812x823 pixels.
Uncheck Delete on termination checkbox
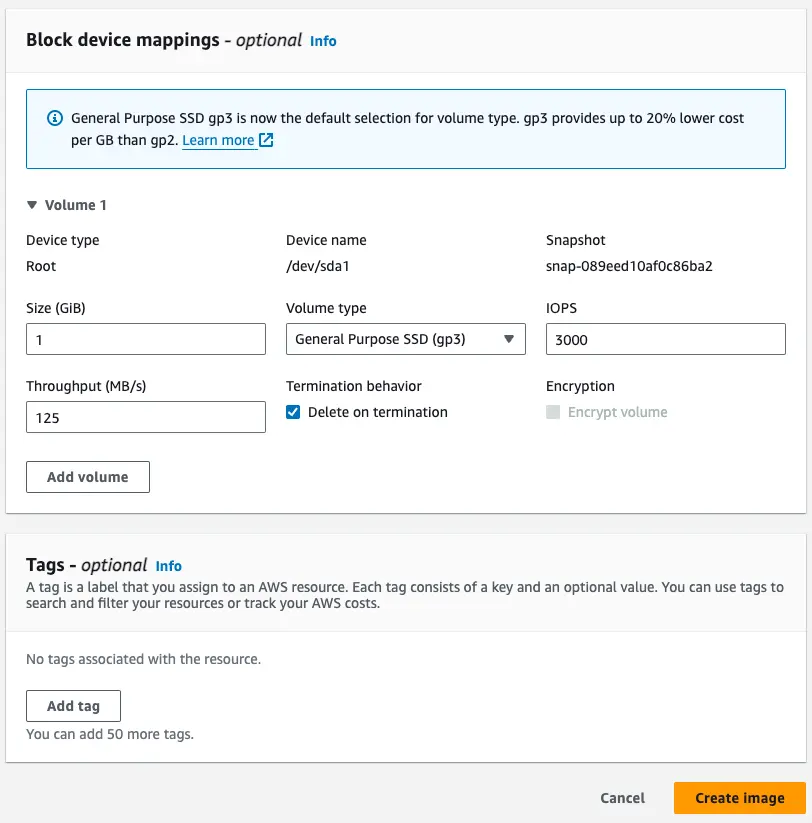293,412
